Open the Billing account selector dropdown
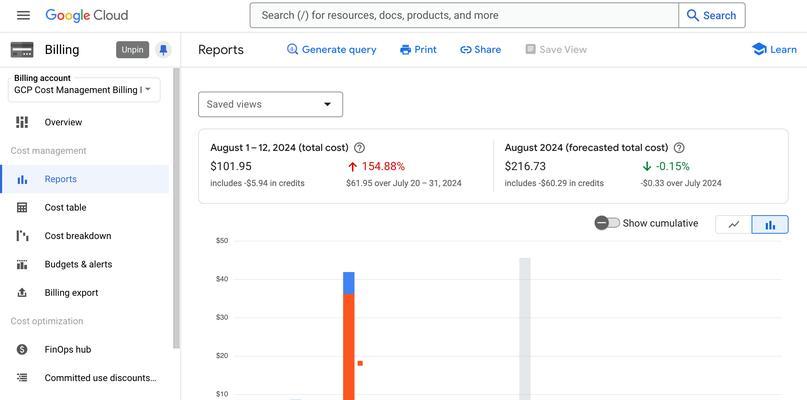This screenshot has height=400, width=807. (x=84, y=90)
